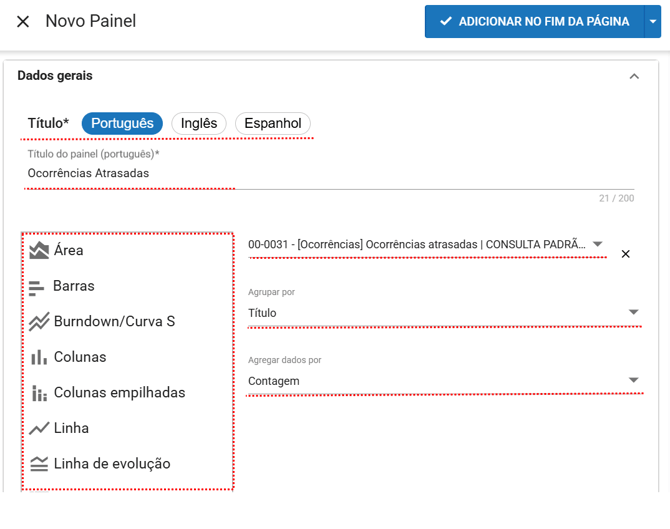Switch title language to Português

click(122, 123)
